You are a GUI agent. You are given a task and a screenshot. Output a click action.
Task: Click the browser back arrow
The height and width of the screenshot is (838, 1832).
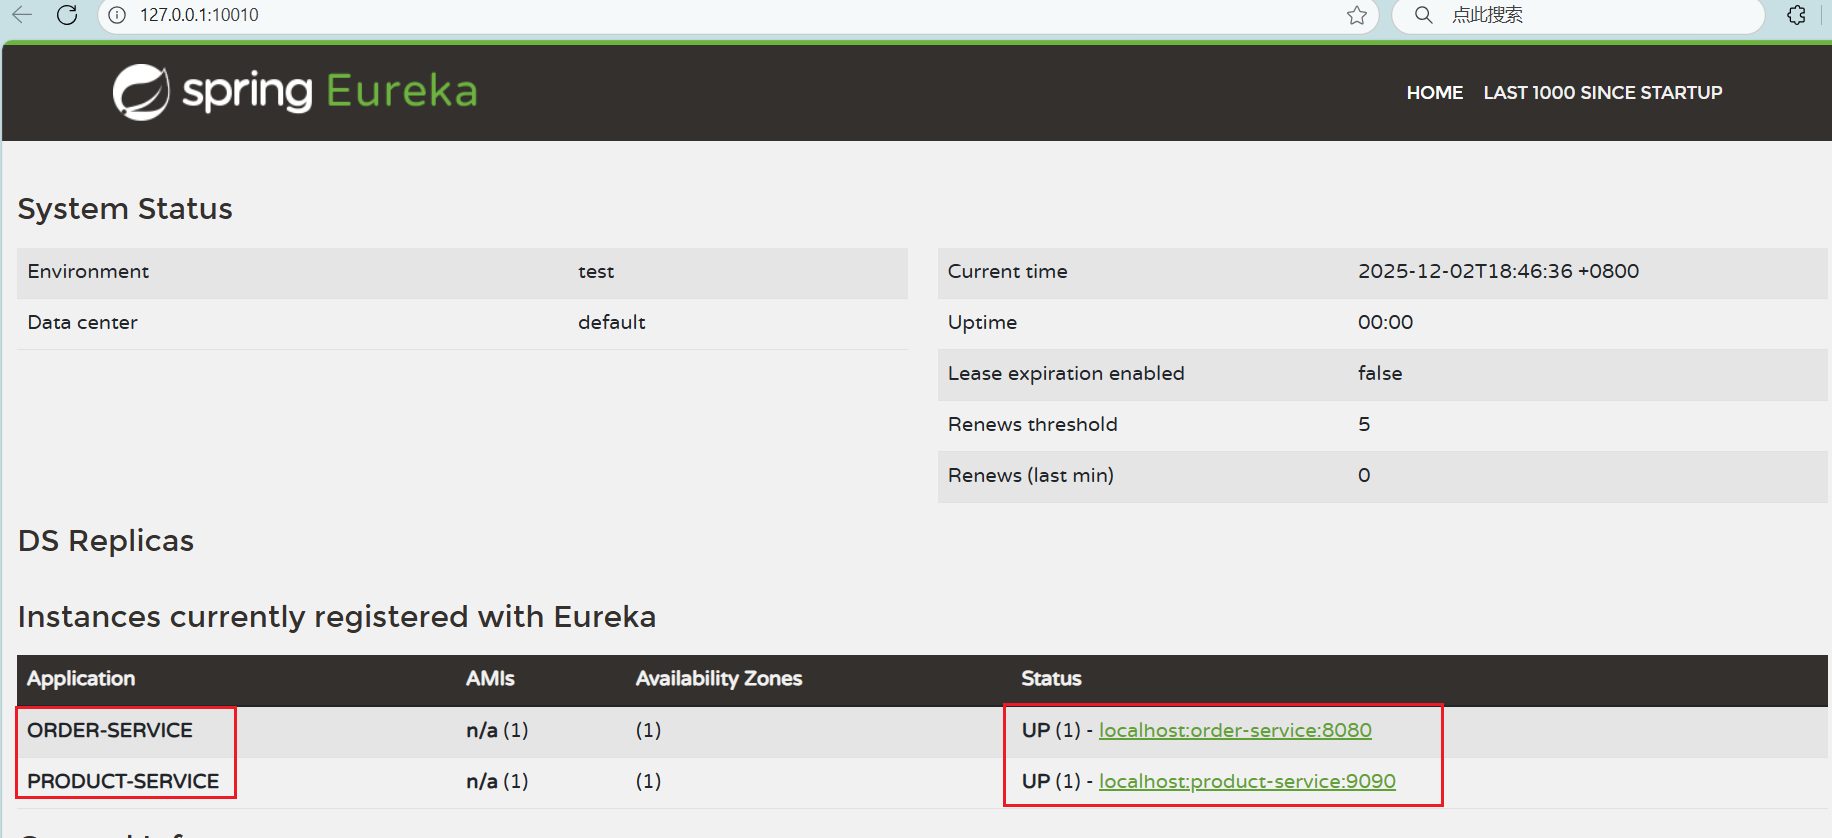[x=22, y=15]
